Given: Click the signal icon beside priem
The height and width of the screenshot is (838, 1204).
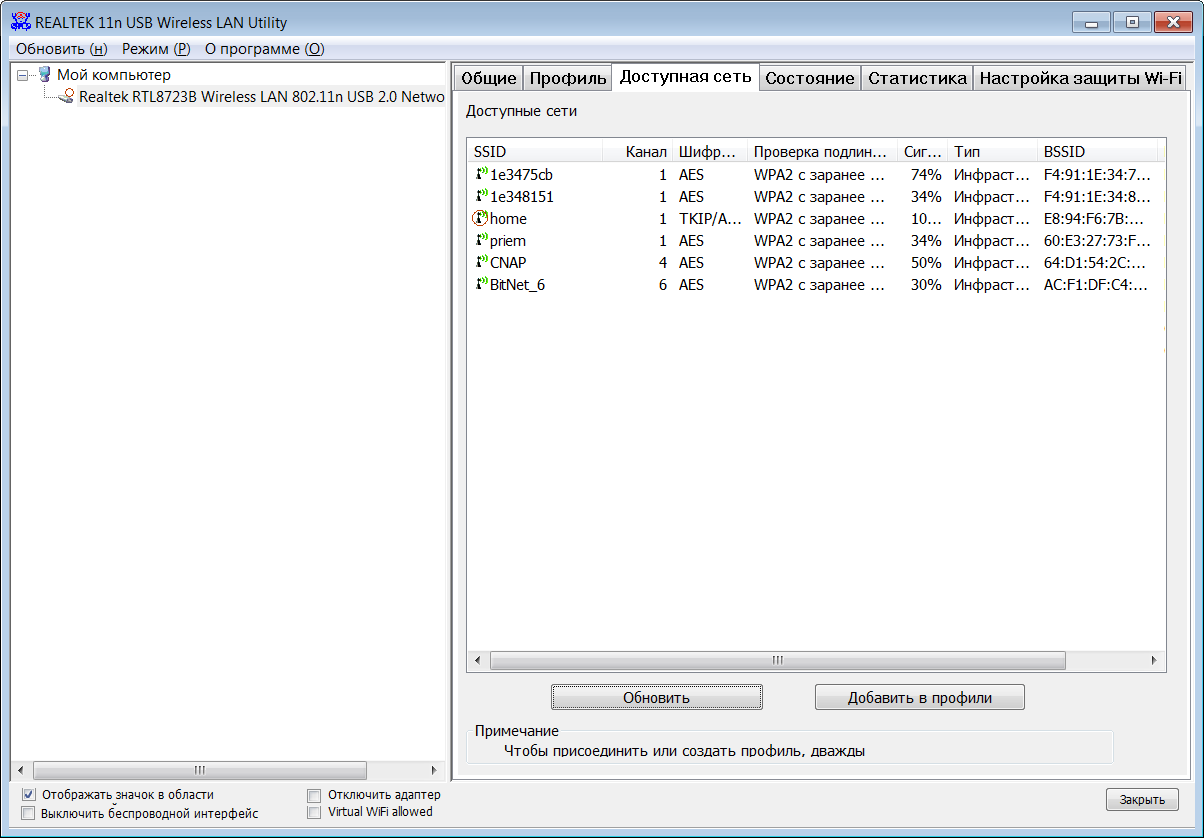Looking at the screenshot, I should (x=481, y=241).
